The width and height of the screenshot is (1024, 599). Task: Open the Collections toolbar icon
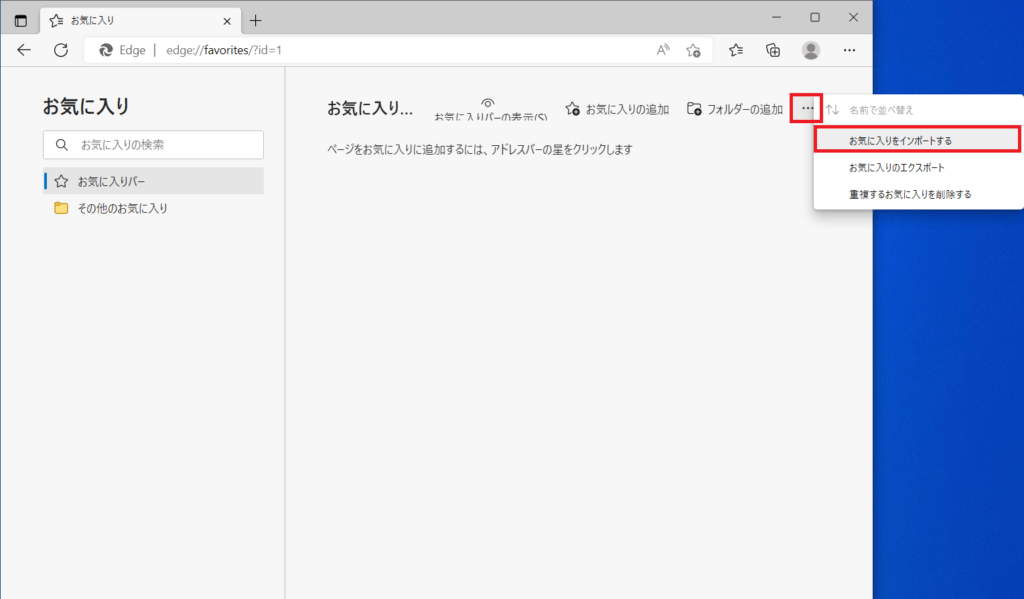773,50
